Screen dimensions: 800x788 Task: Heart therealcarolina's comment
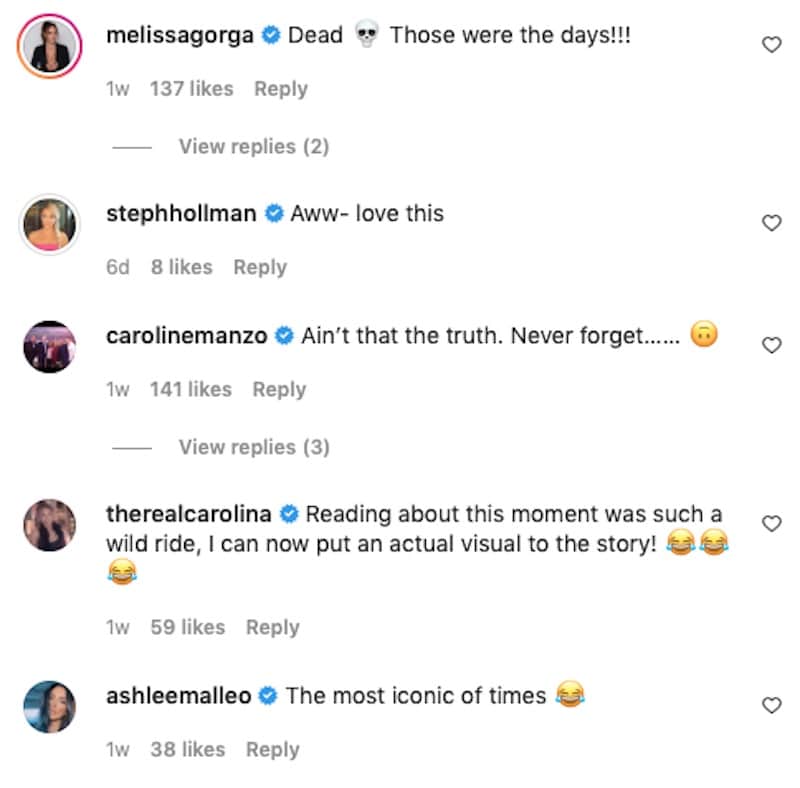(771, 523)
